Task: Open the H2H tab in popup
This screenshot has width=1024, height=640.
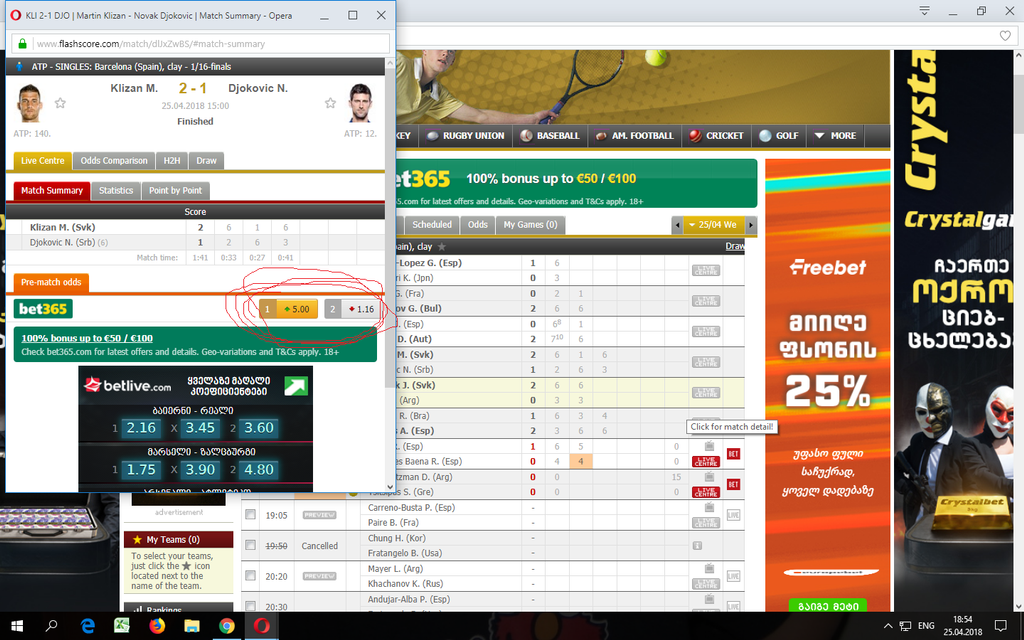Action: [172, 161]
